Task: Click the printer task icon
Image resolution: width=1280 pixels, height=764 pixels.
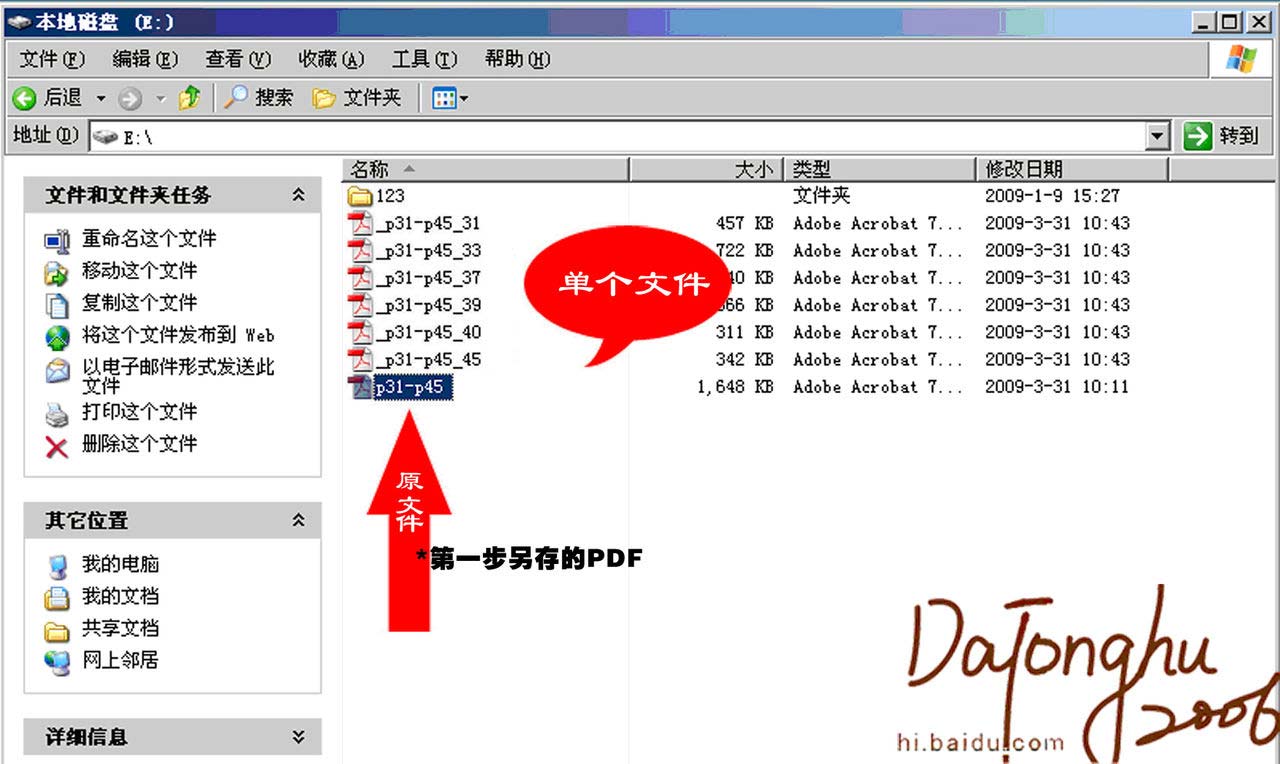Action: (x=57, y=414)
